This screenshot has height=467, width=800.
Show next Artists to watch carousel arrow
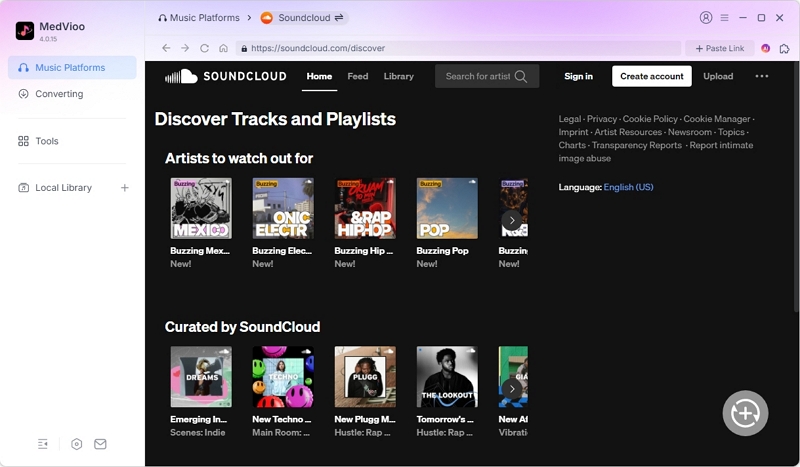(x=512, y=220)
